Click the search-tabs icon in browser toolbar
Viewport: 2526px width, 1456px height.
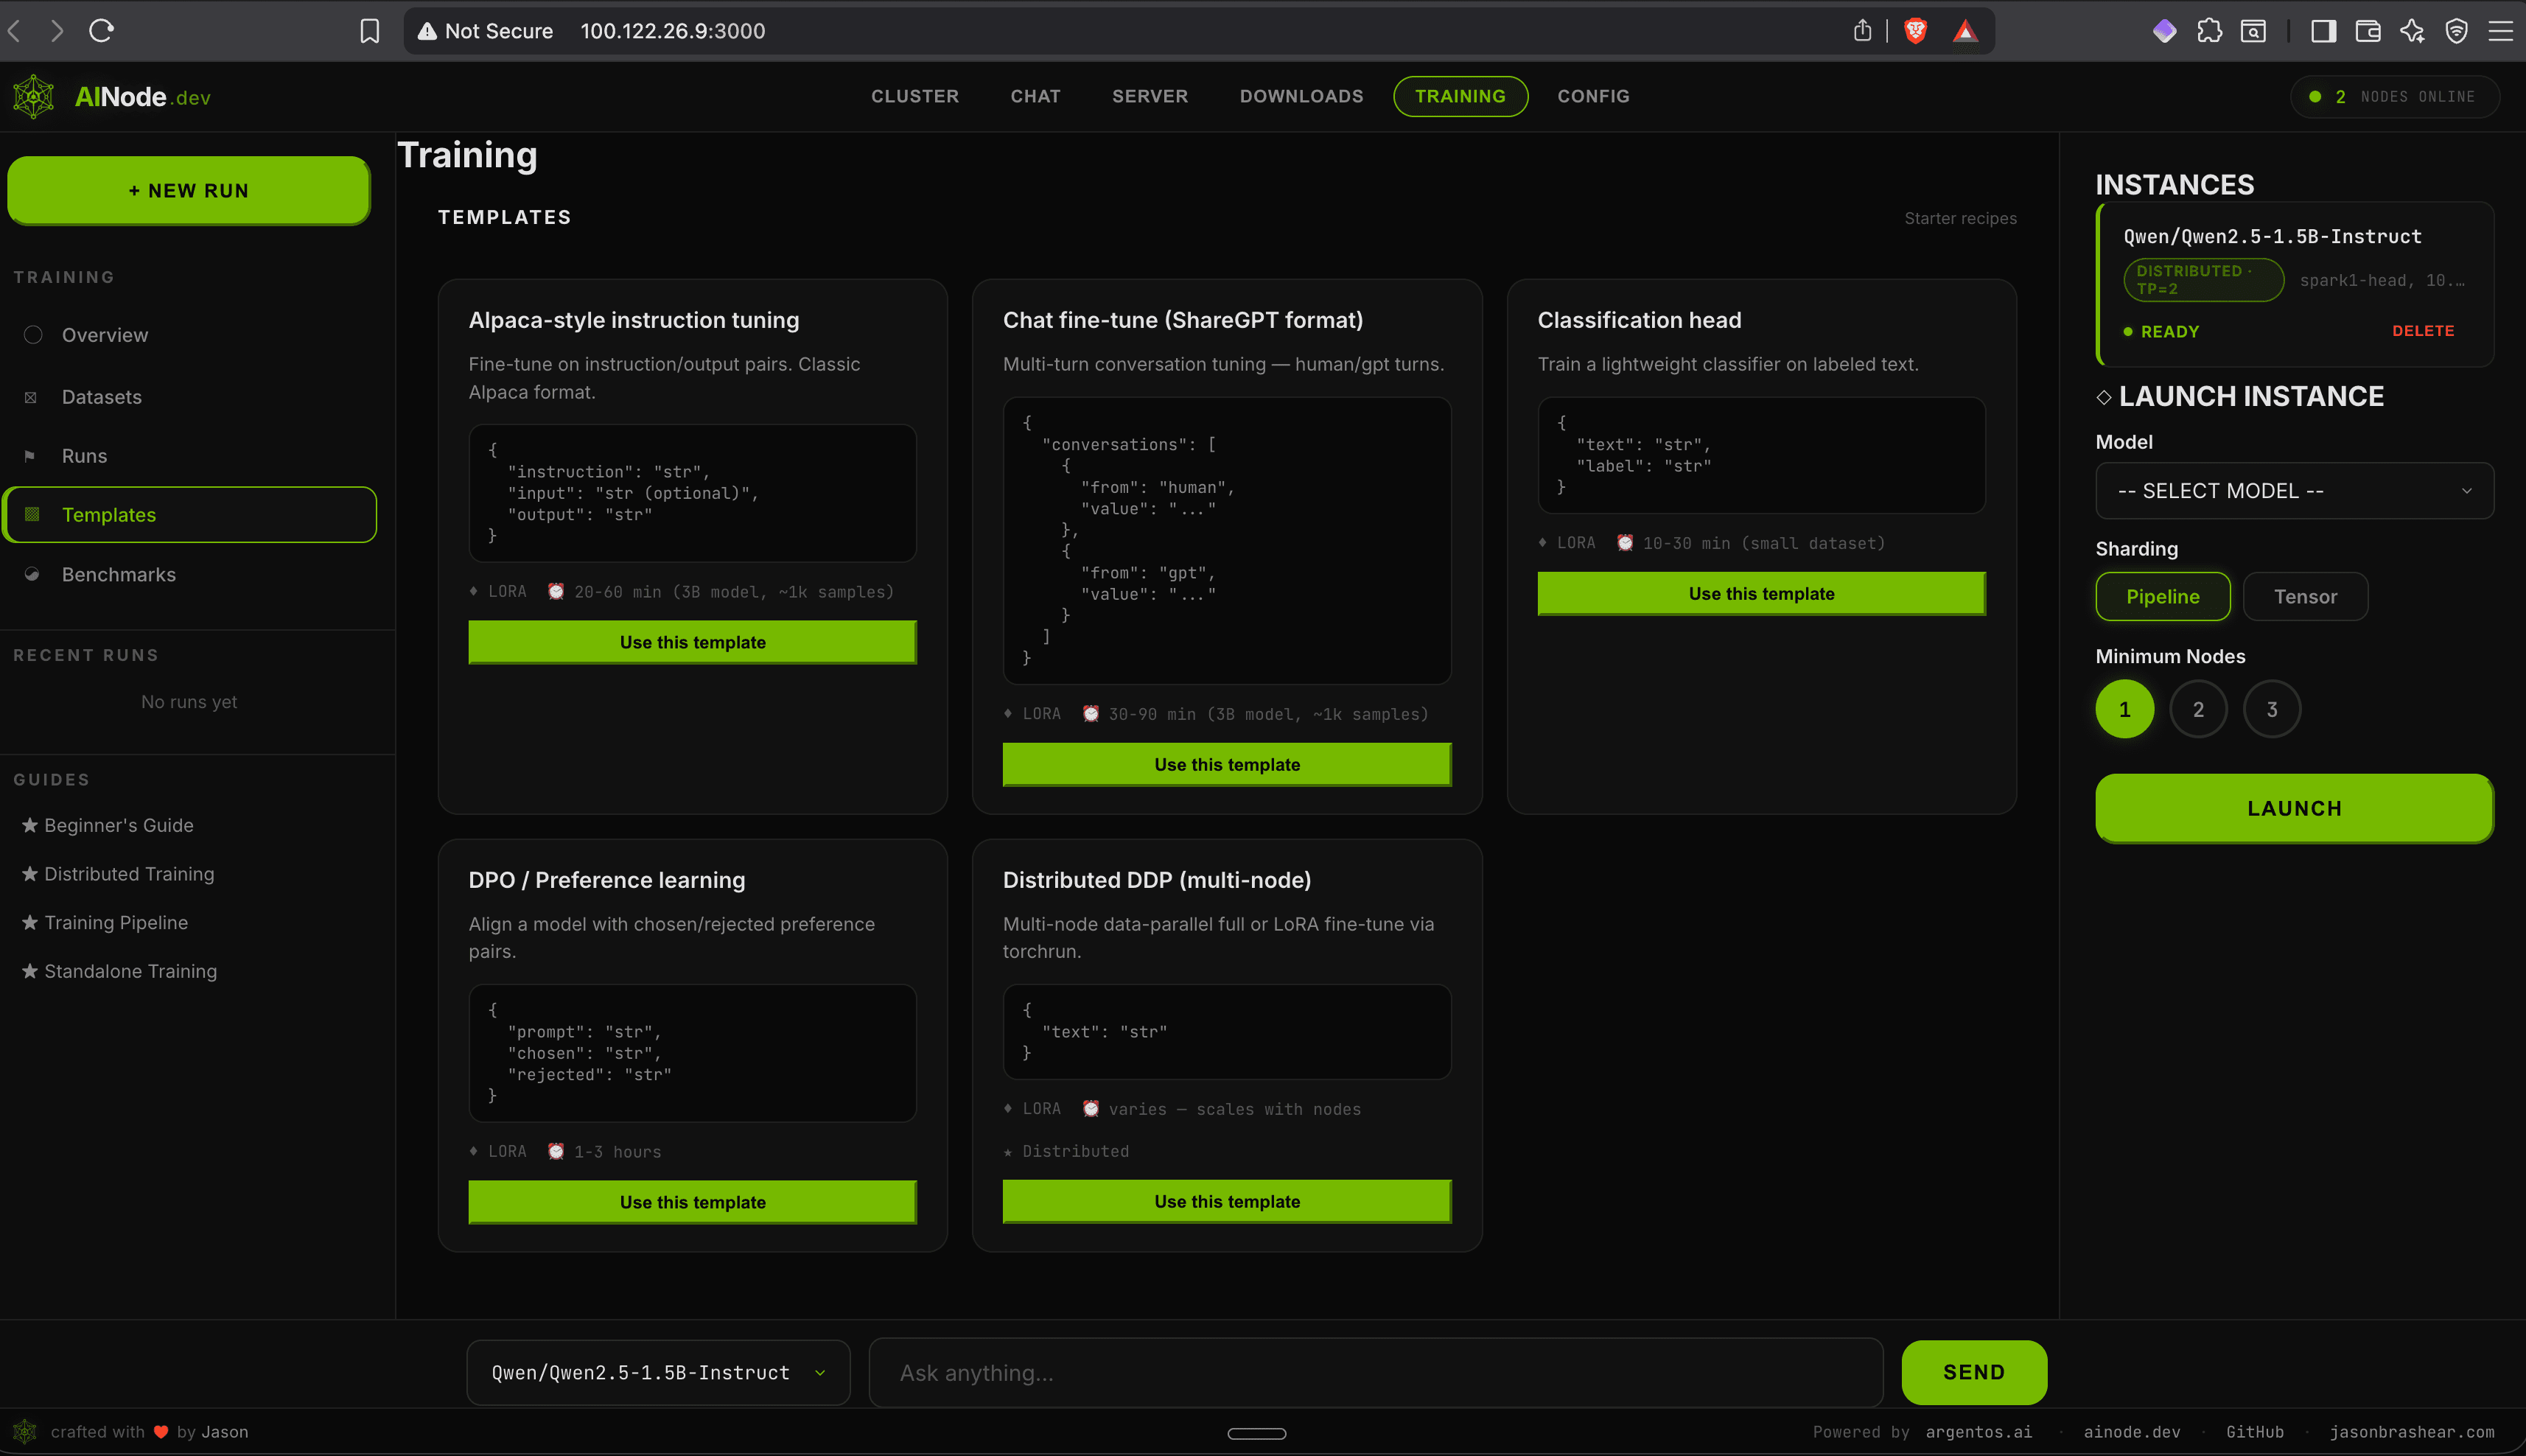click(x=2253, y=31)
